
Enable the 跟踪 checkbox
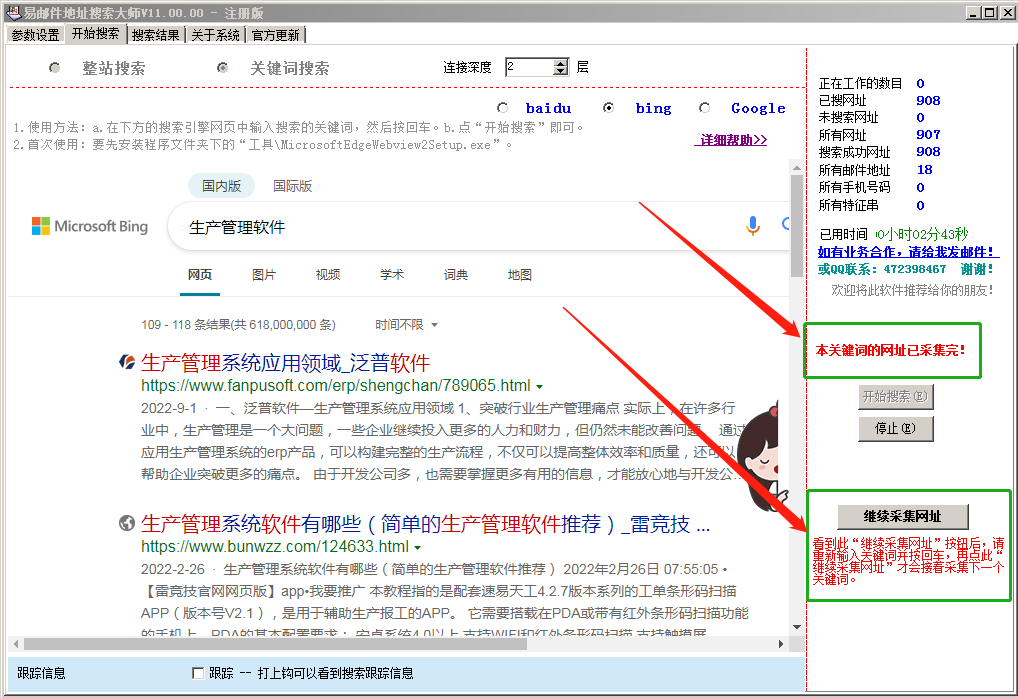tap(198, 673)
